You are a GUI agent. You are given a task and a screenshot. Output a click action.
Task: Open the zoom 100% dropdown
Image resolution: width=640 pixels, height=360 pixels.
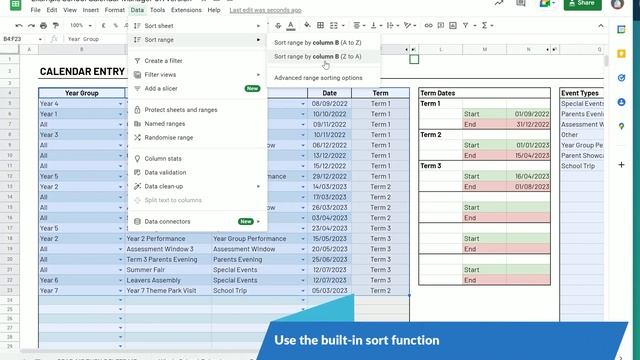pyautogui.click(x=80, y=26)
